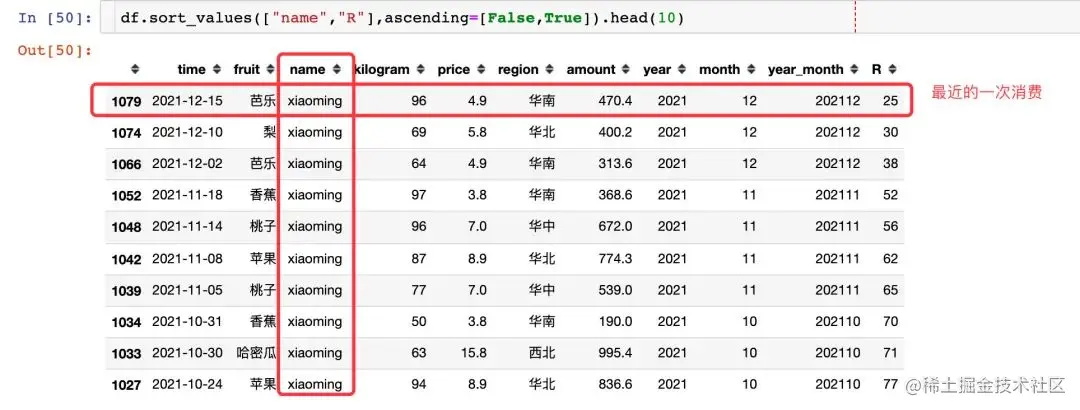Viewport: 1080px width, 410px height.
Task: Click date cell 2021-12-15
Action: (x=187, y=101)
